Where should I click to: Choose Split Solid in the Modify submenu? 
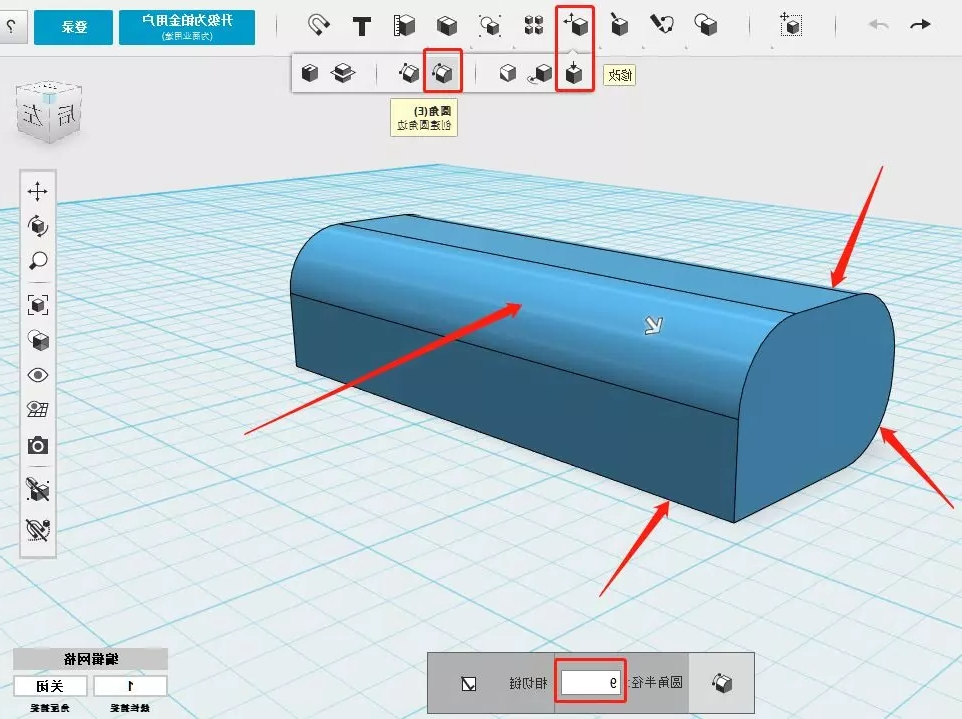(343, 74)
